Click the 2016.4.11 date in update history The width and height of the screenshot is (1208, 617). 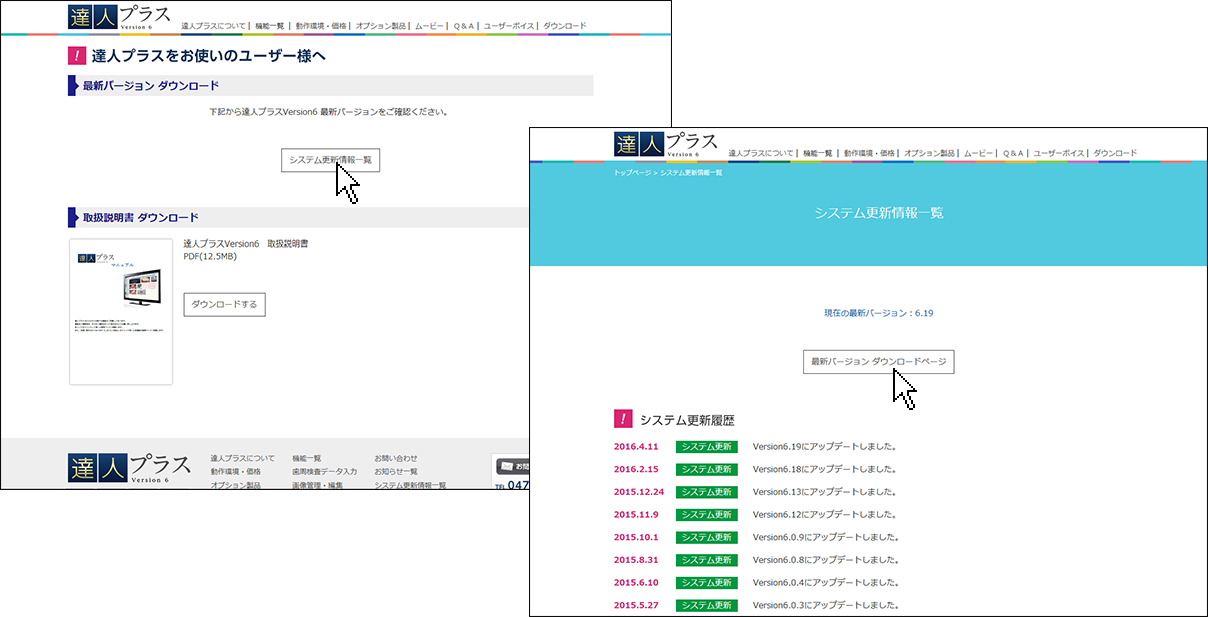636,446
